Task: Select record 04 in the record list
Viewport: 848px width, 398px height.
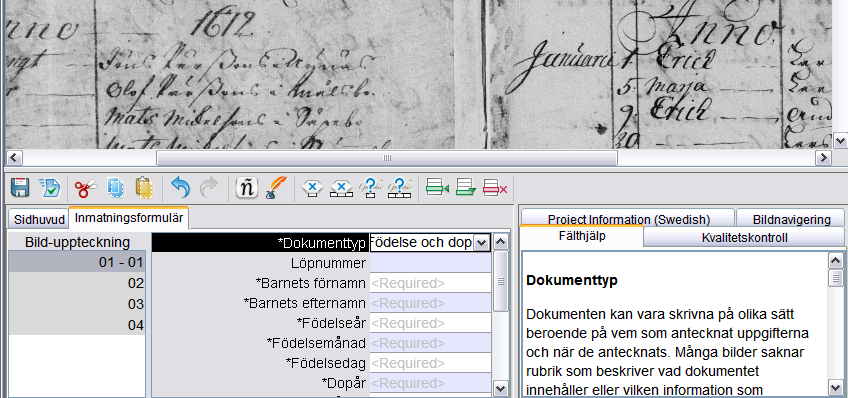Action: (77, 325)
